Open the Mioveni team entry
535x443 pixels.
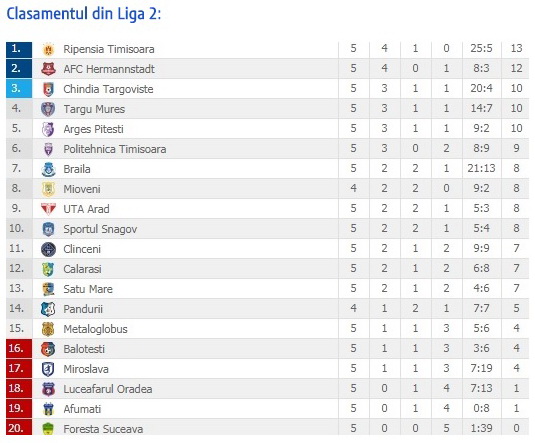[x=82, y=189]
